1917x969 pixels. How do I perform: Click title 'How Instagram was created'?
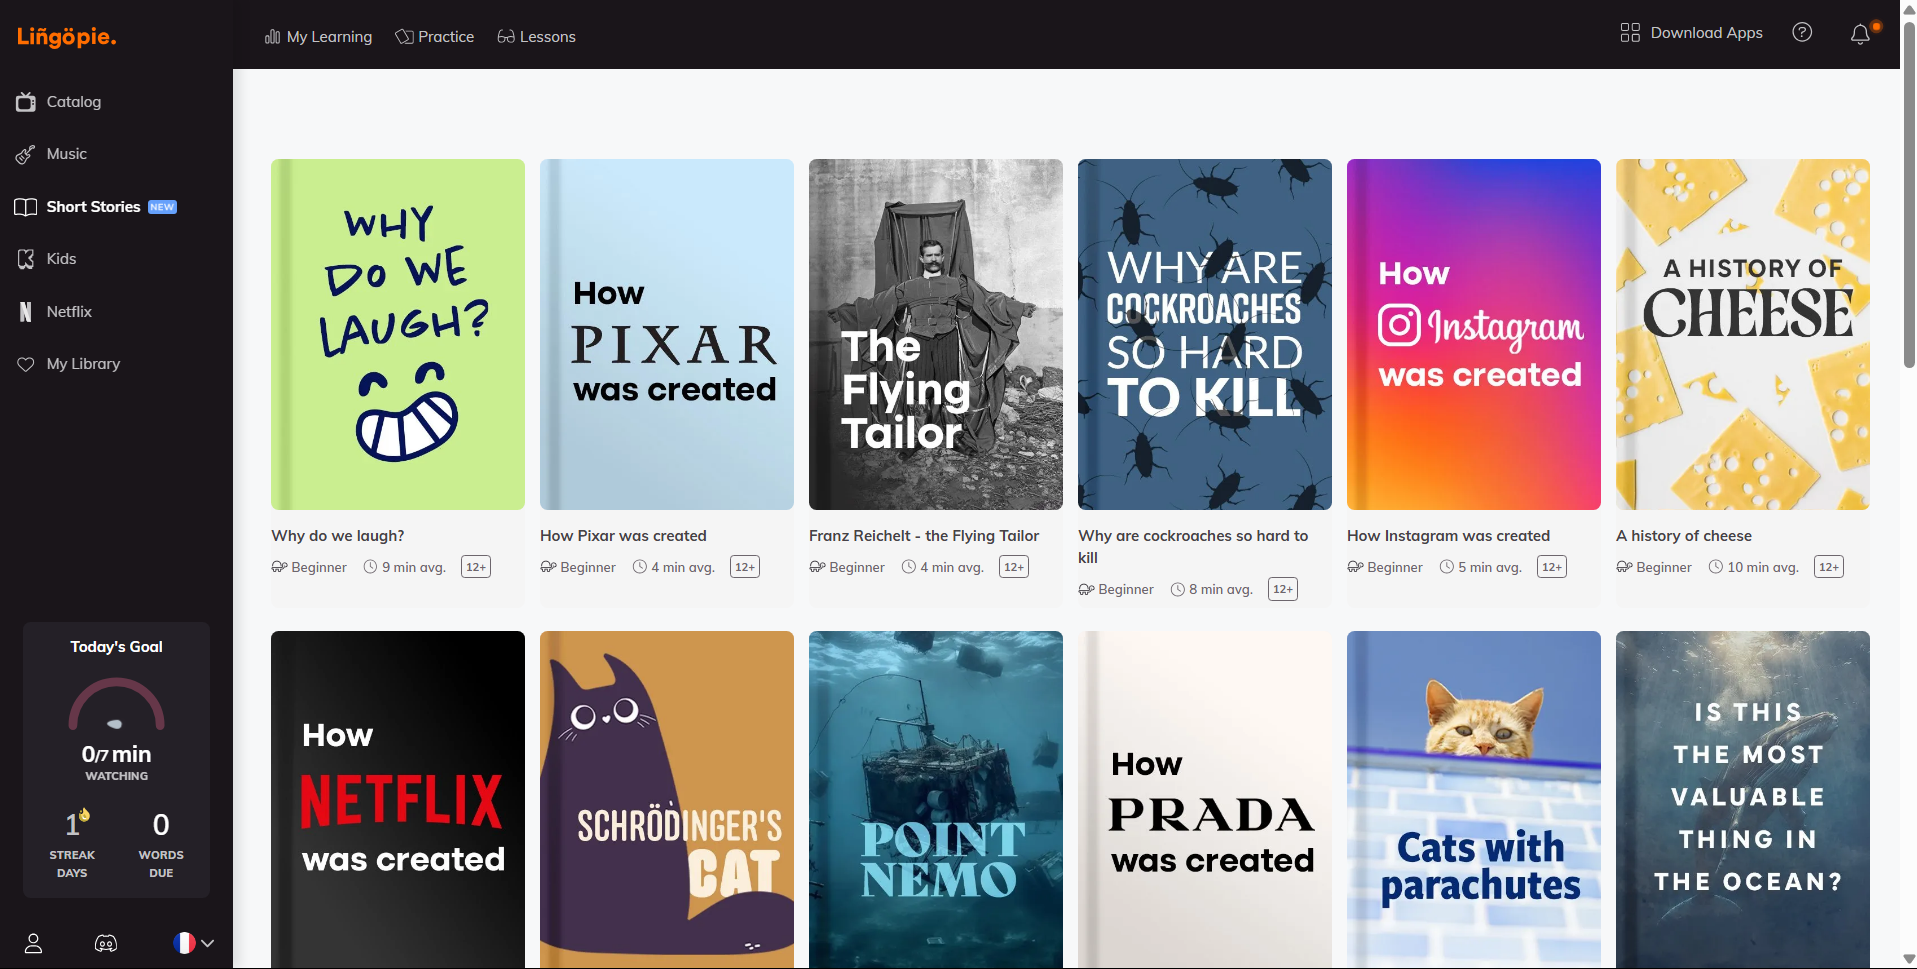(1448, 536)
